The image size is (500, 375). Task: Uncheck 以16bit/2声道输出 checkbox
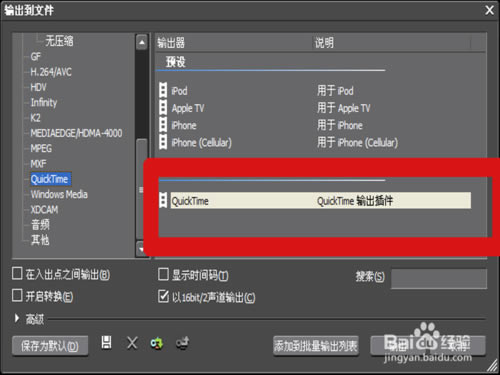click(x=163, y=296)
